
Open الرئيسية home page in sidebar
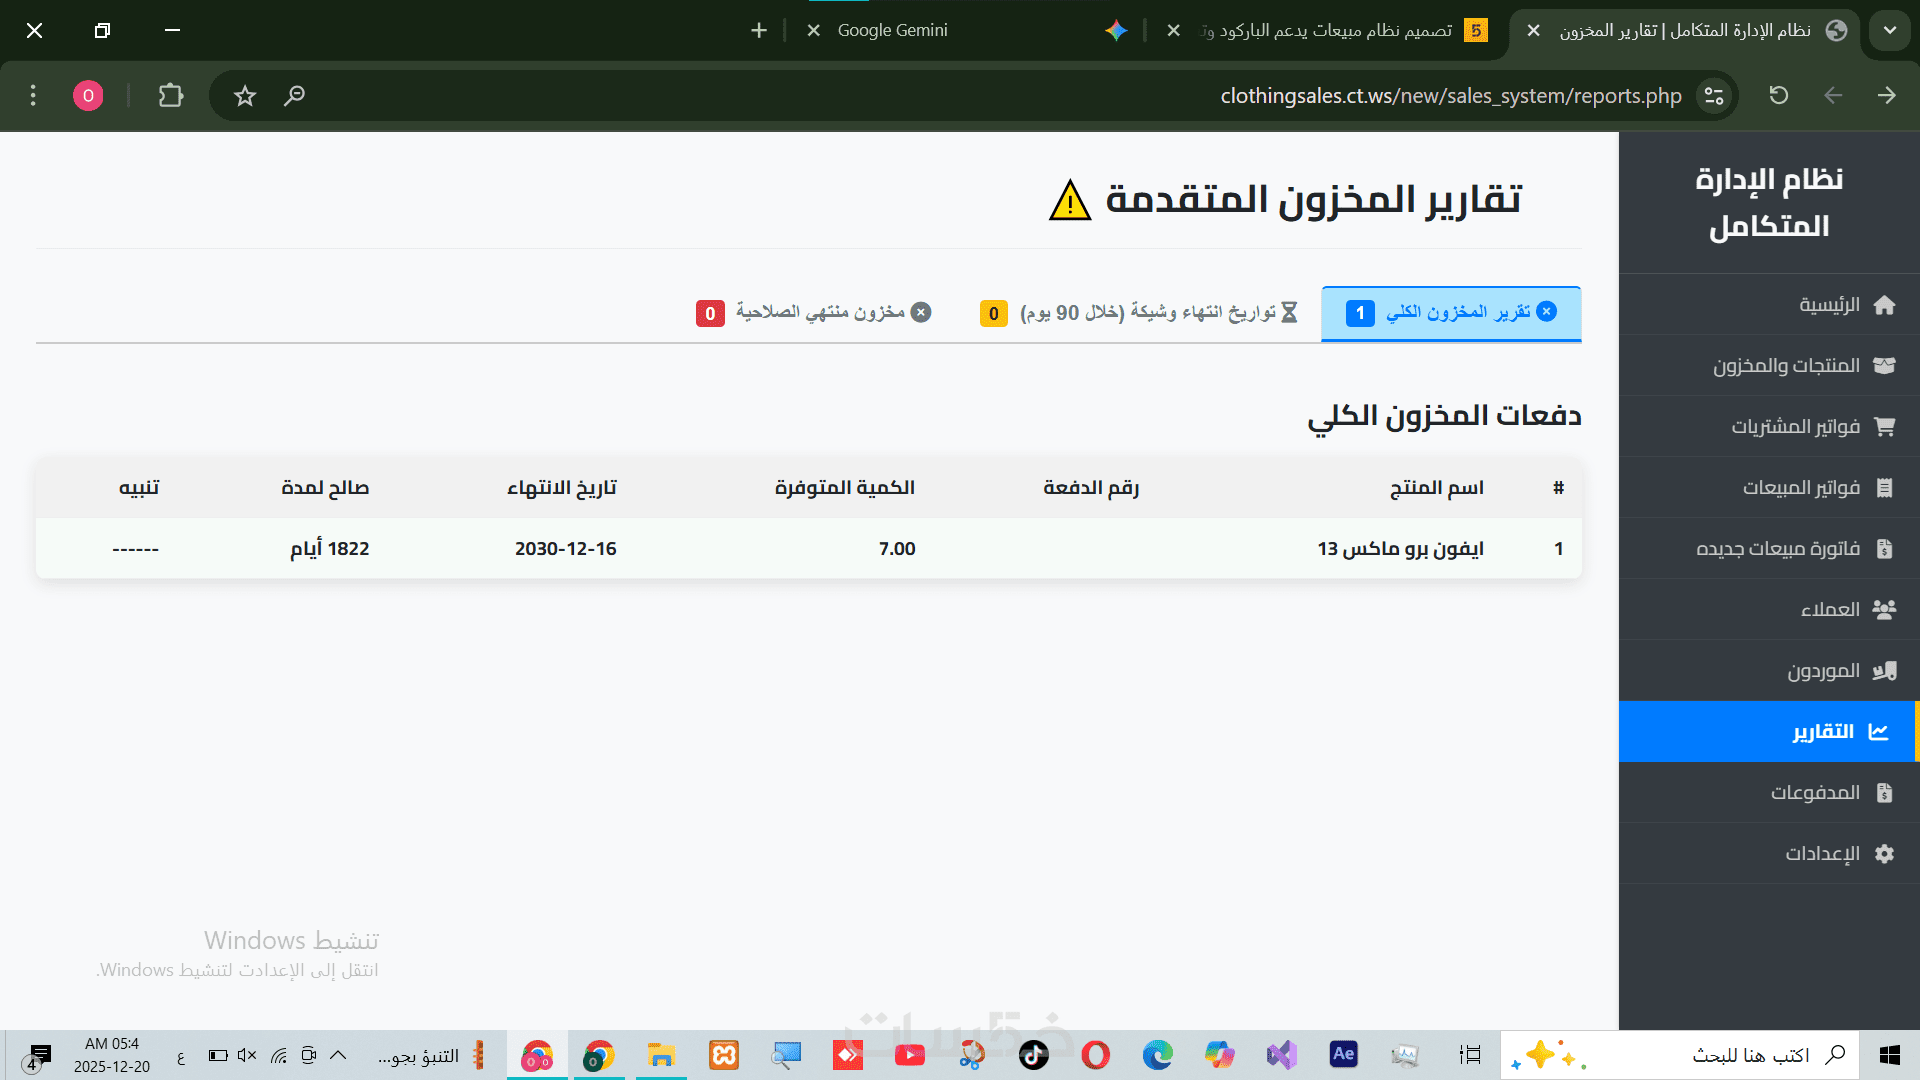click(x=1830, y=305)
